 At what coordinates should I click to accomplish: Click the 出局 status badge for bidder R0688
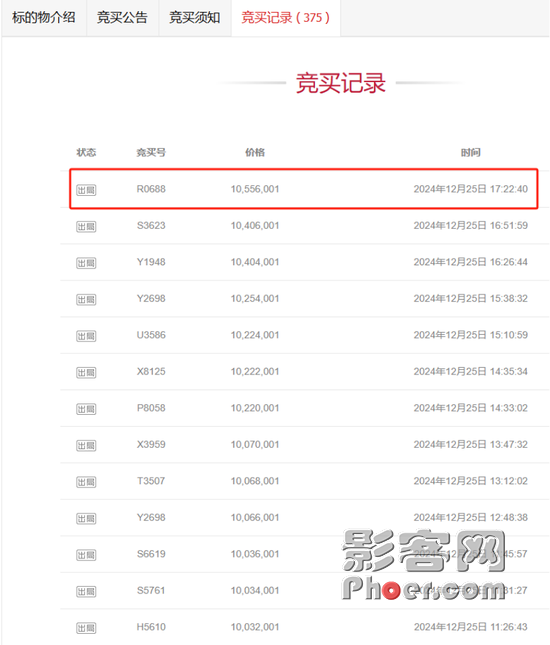point(86,190)
